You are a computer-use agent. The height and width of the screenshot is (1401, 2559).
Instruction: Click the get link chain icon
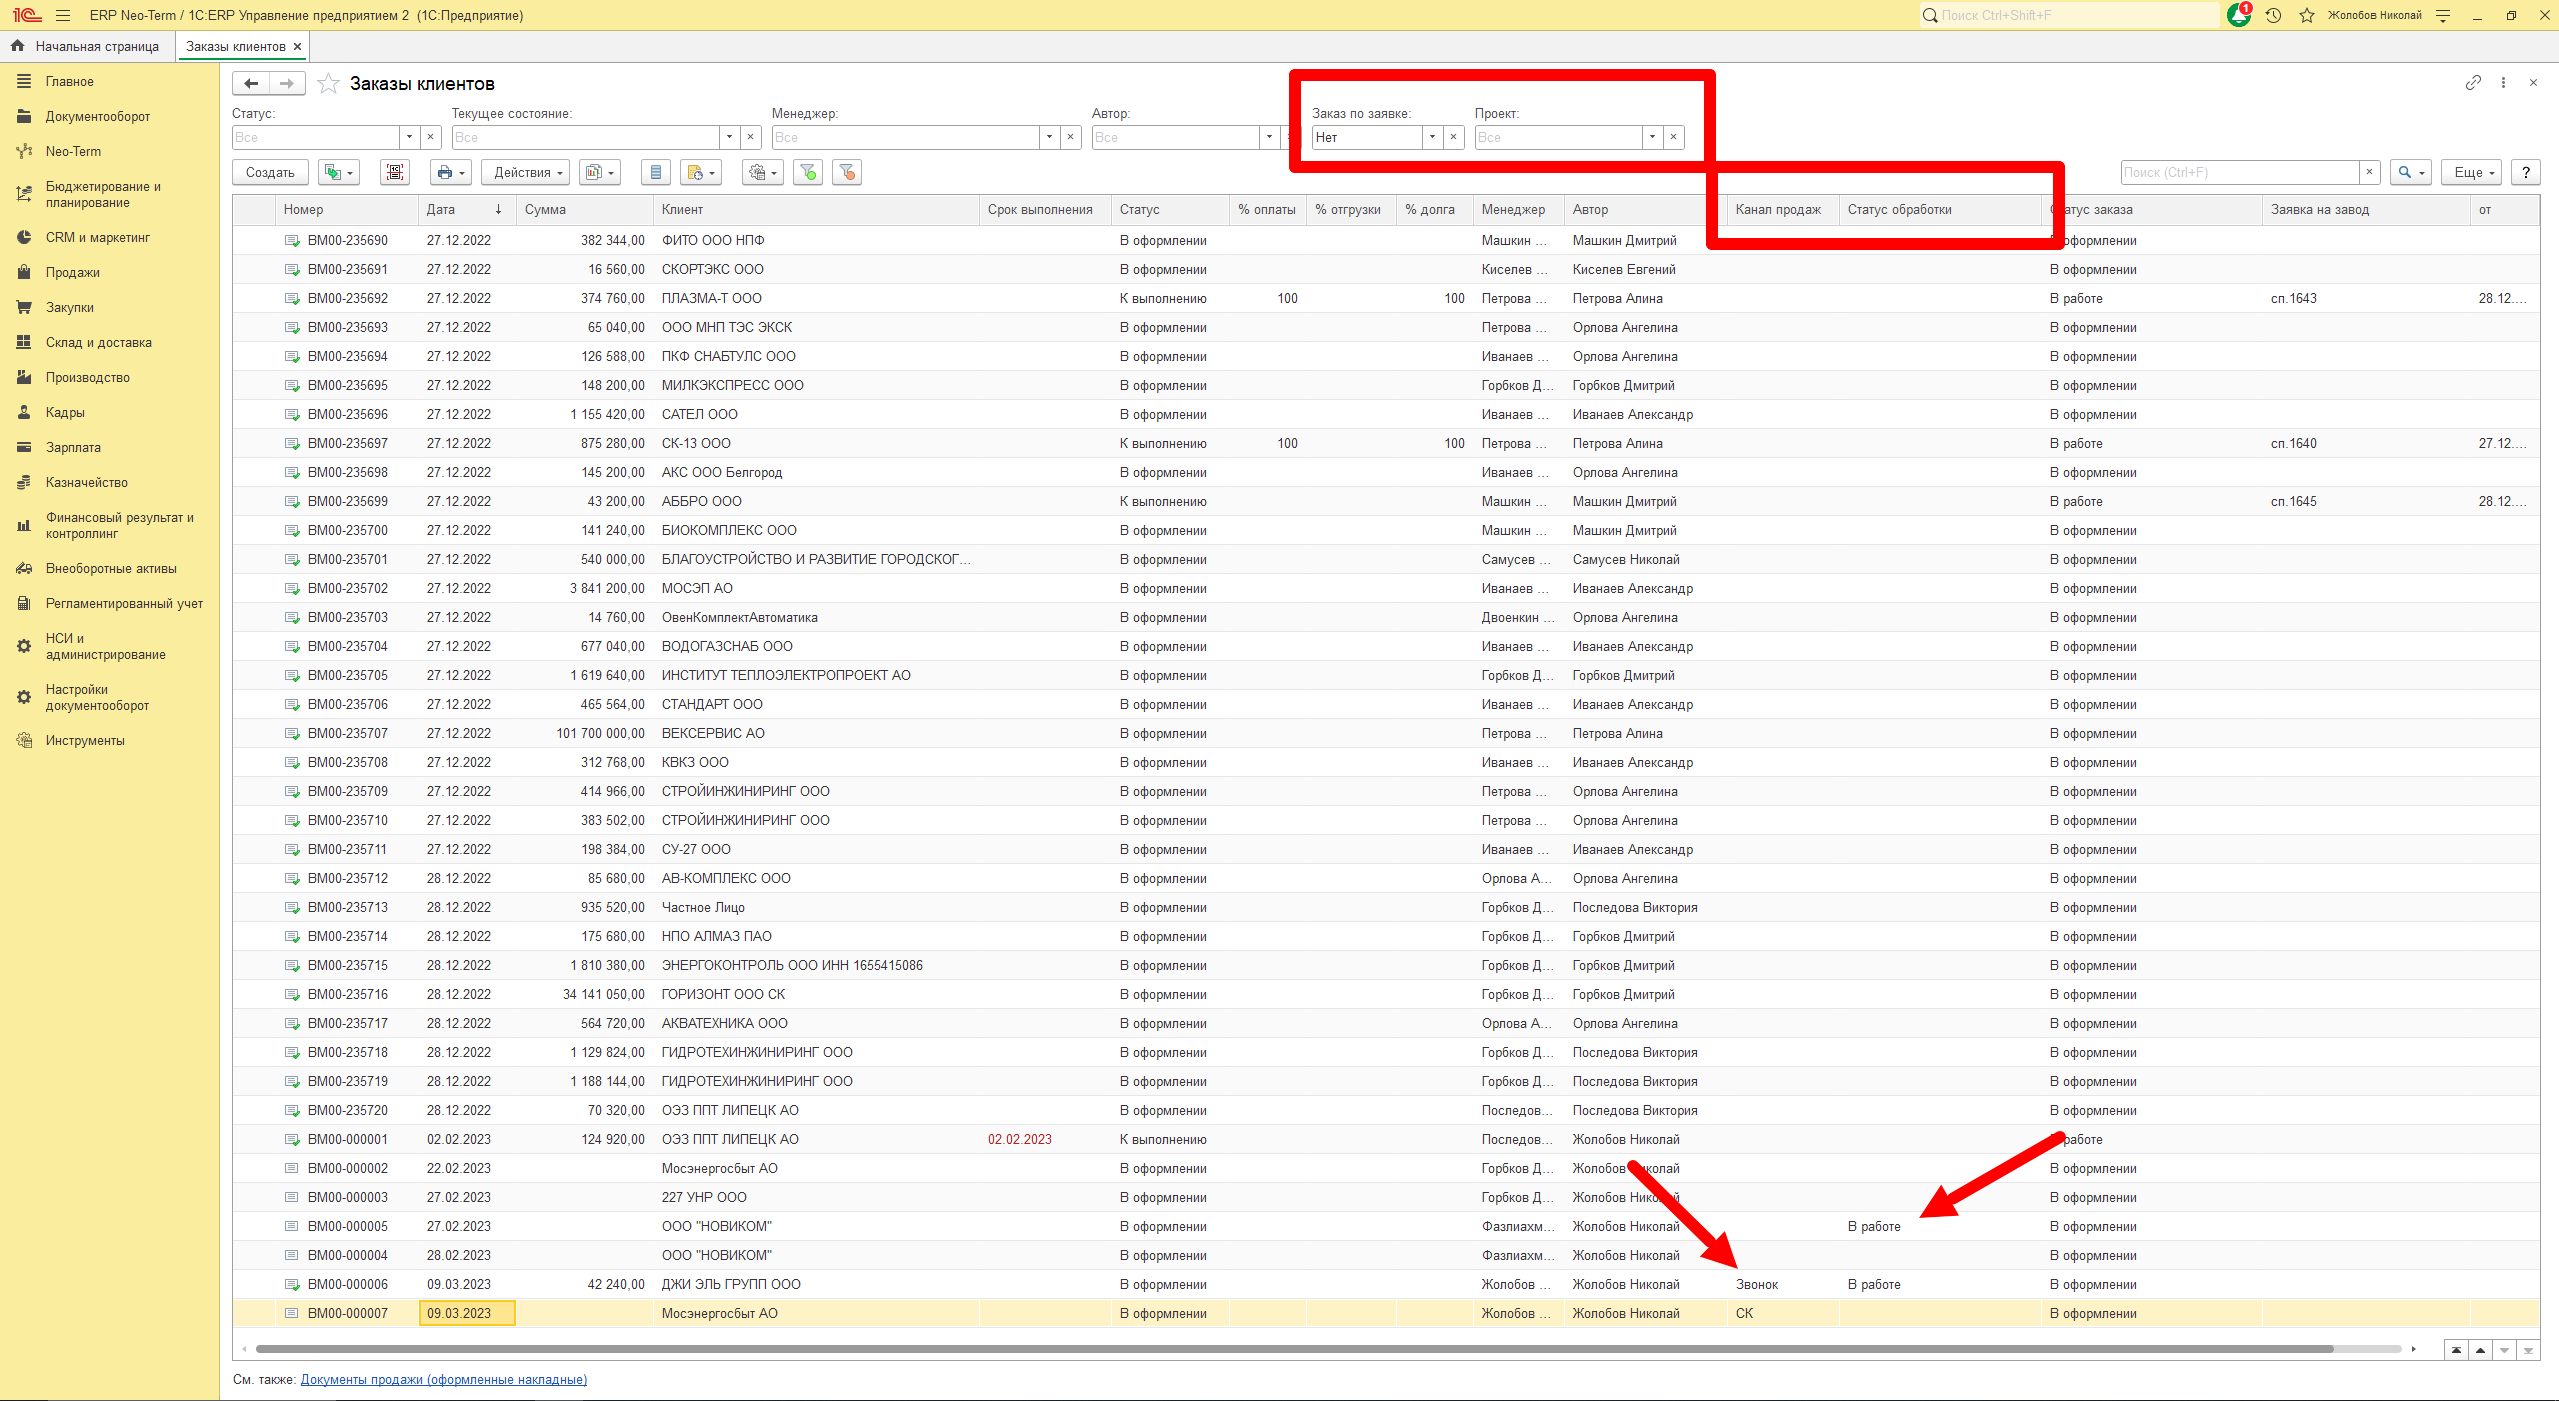[x=2473, y=83]
